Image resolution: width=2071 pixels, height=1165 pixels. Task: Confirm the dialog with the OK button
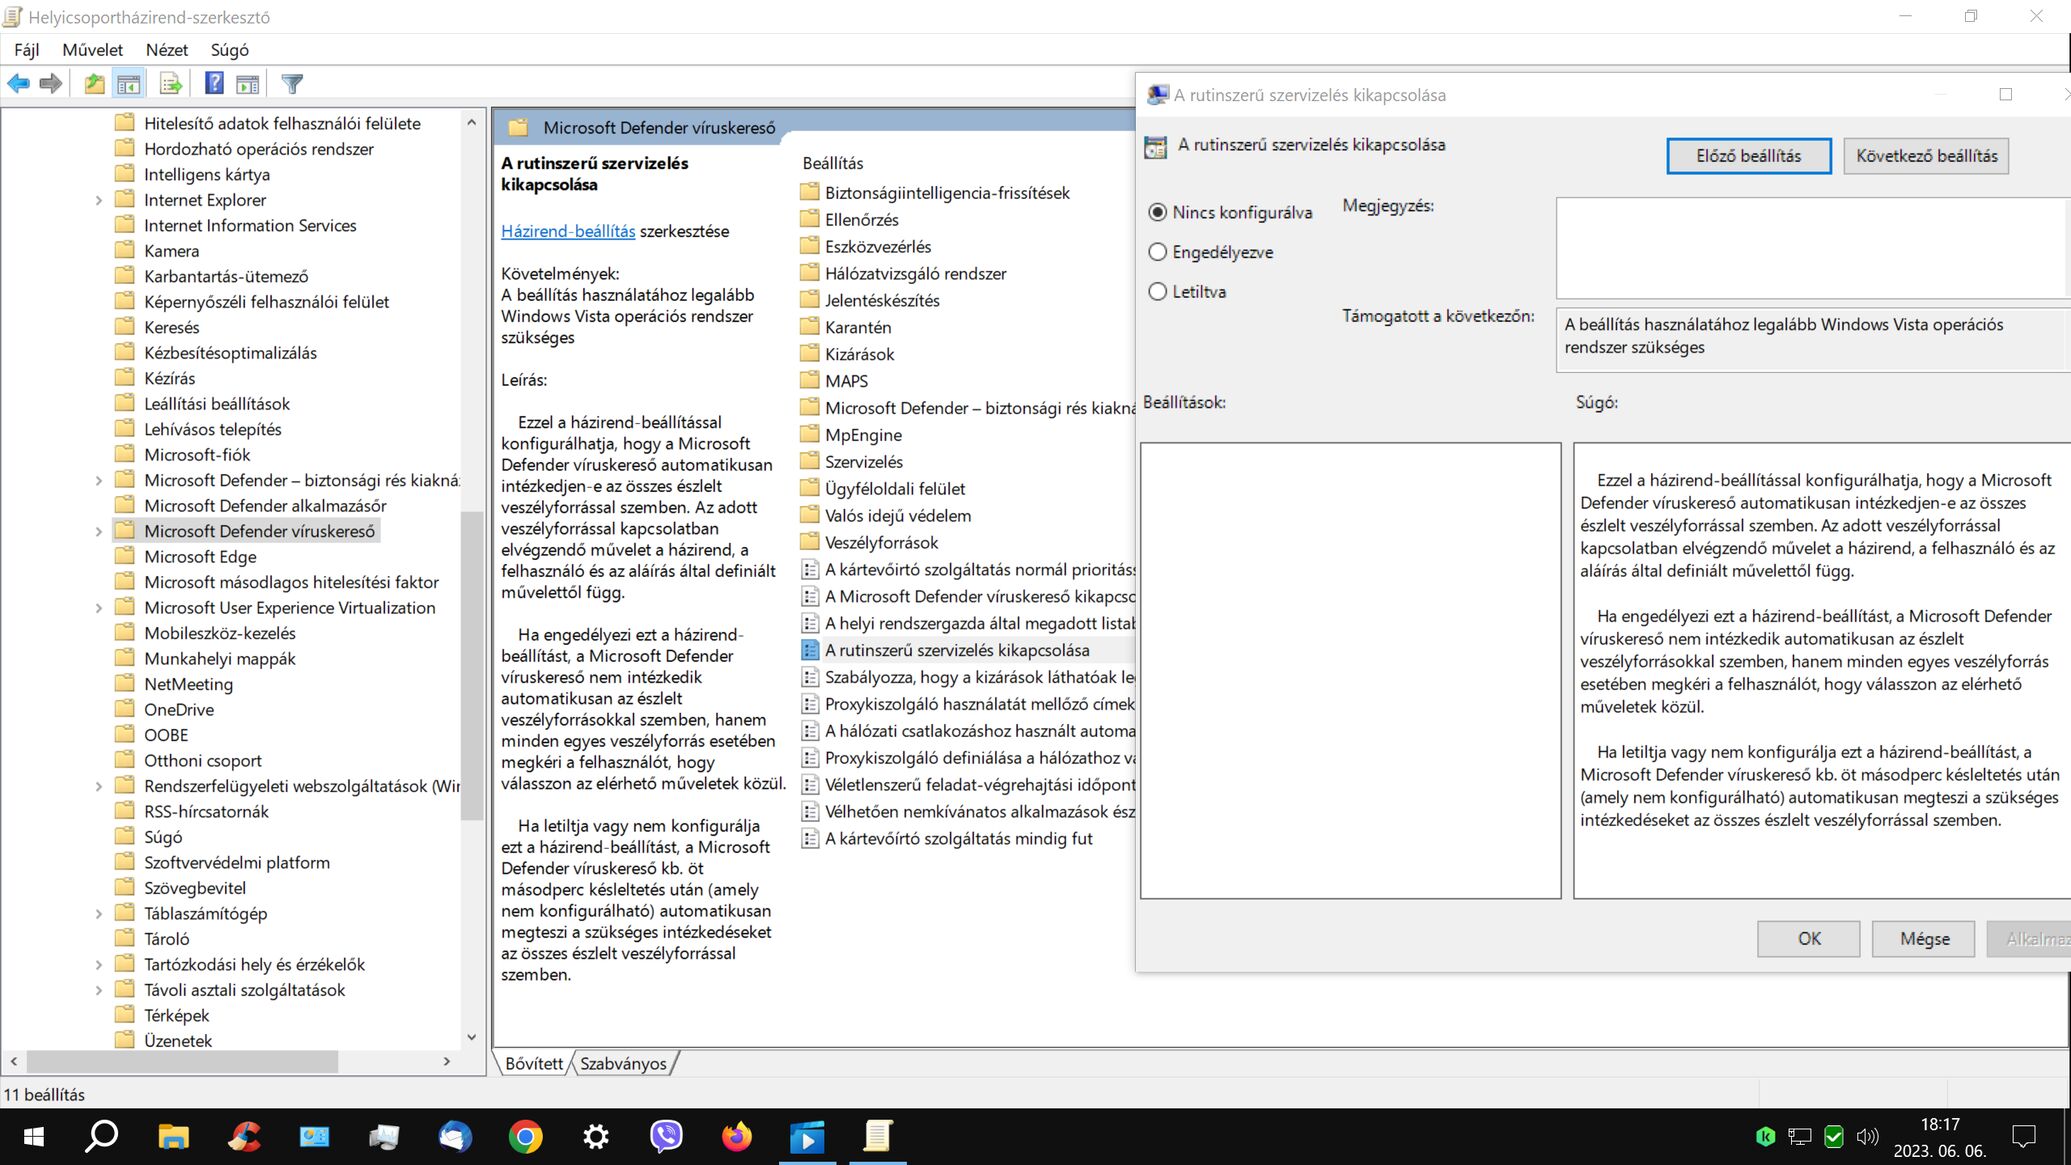pos(1809,939)
